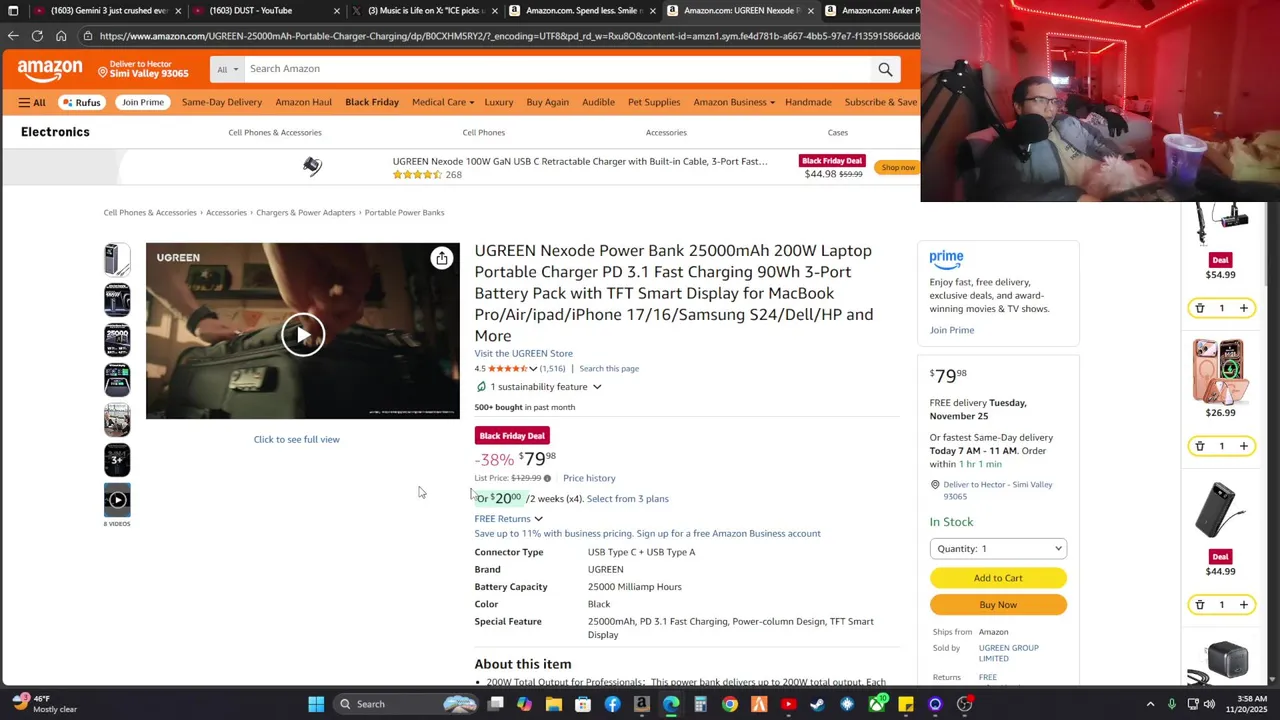This screenshot has width=1280, height=720.
Task: Open Portable Power Banks breadcrumb
Action: [x=404, y=212]
